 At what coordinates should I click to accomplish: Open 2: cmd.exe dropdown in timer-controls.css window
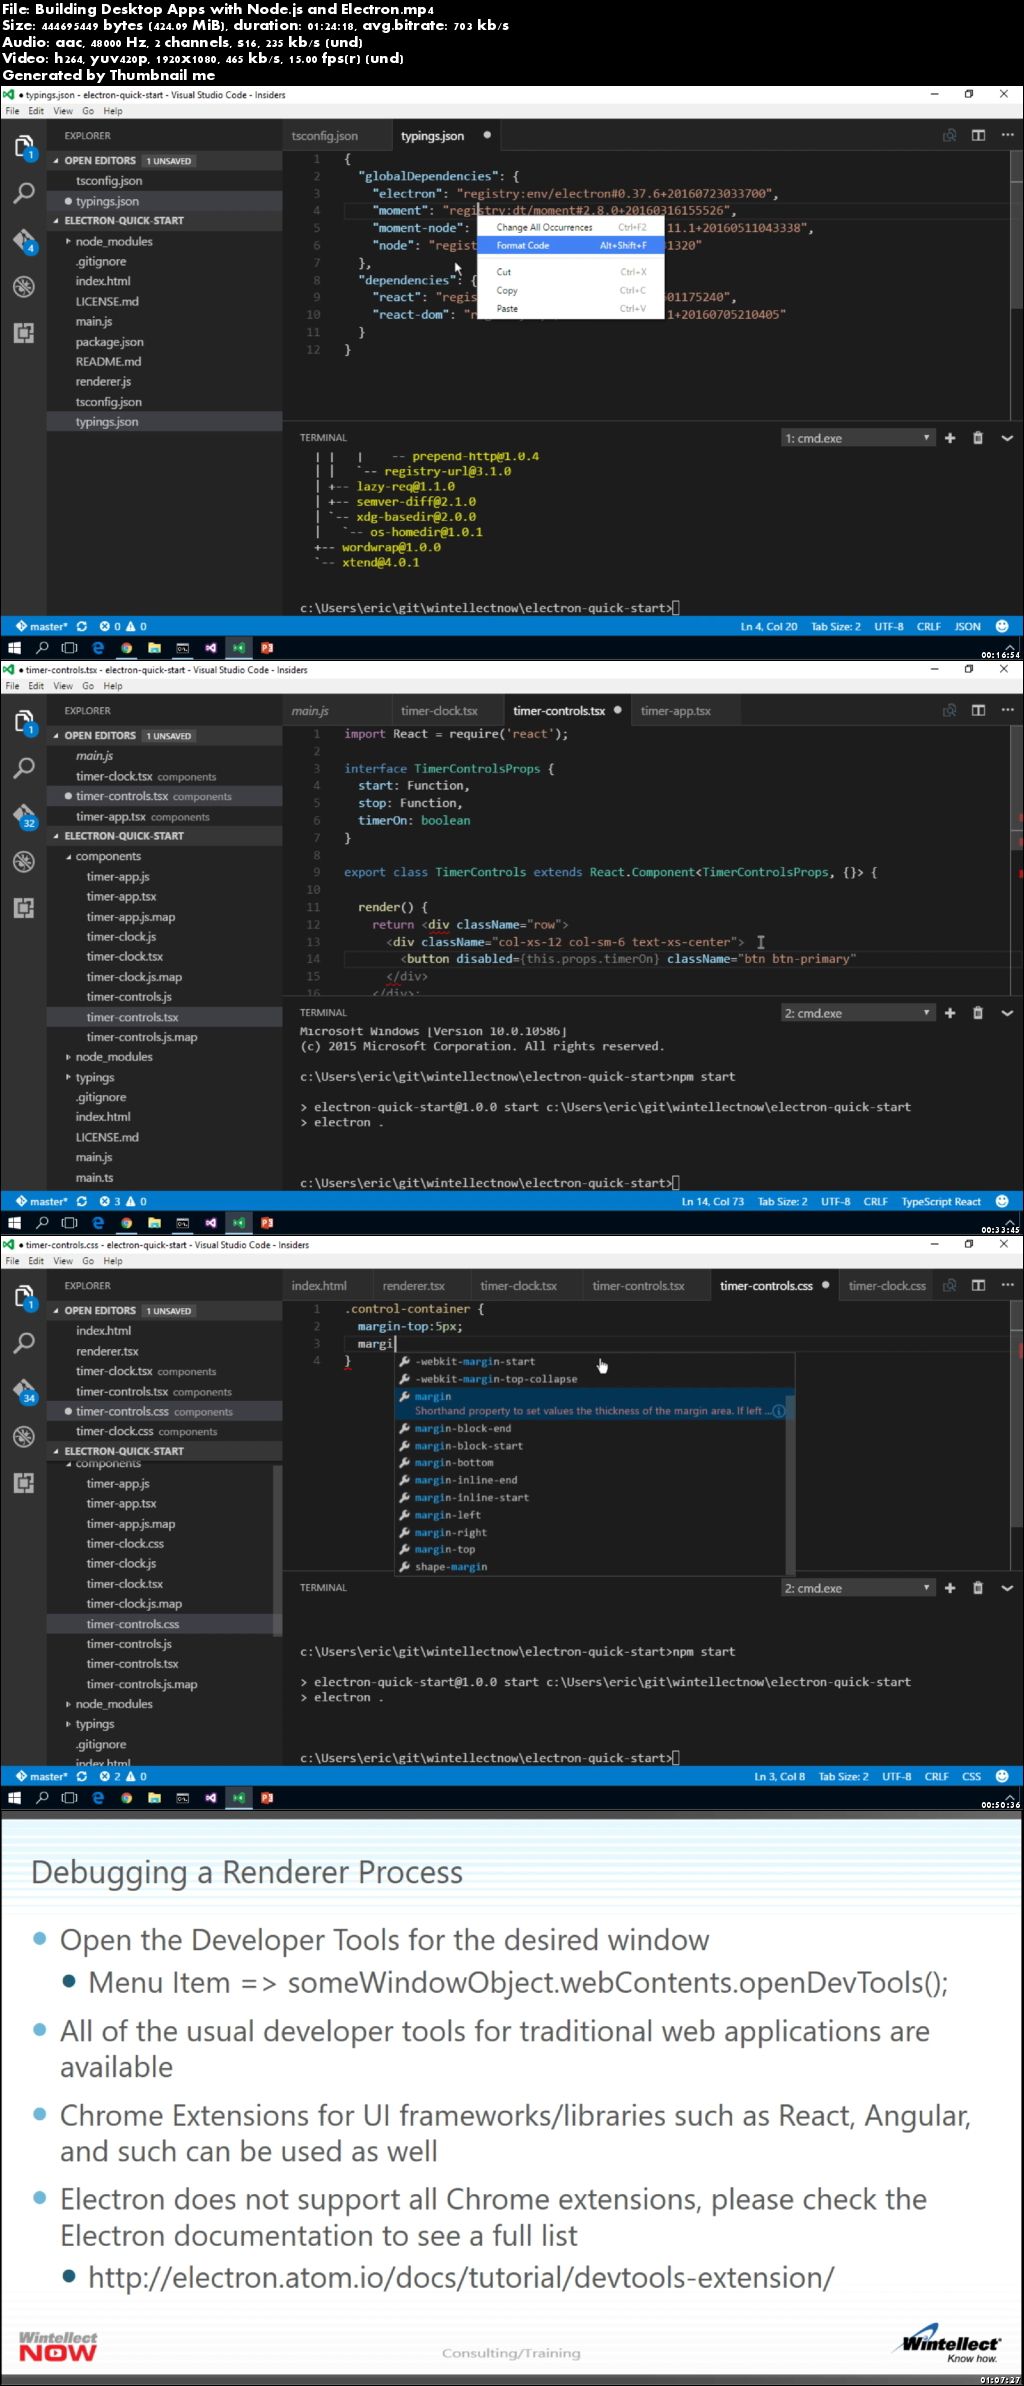857,1588
